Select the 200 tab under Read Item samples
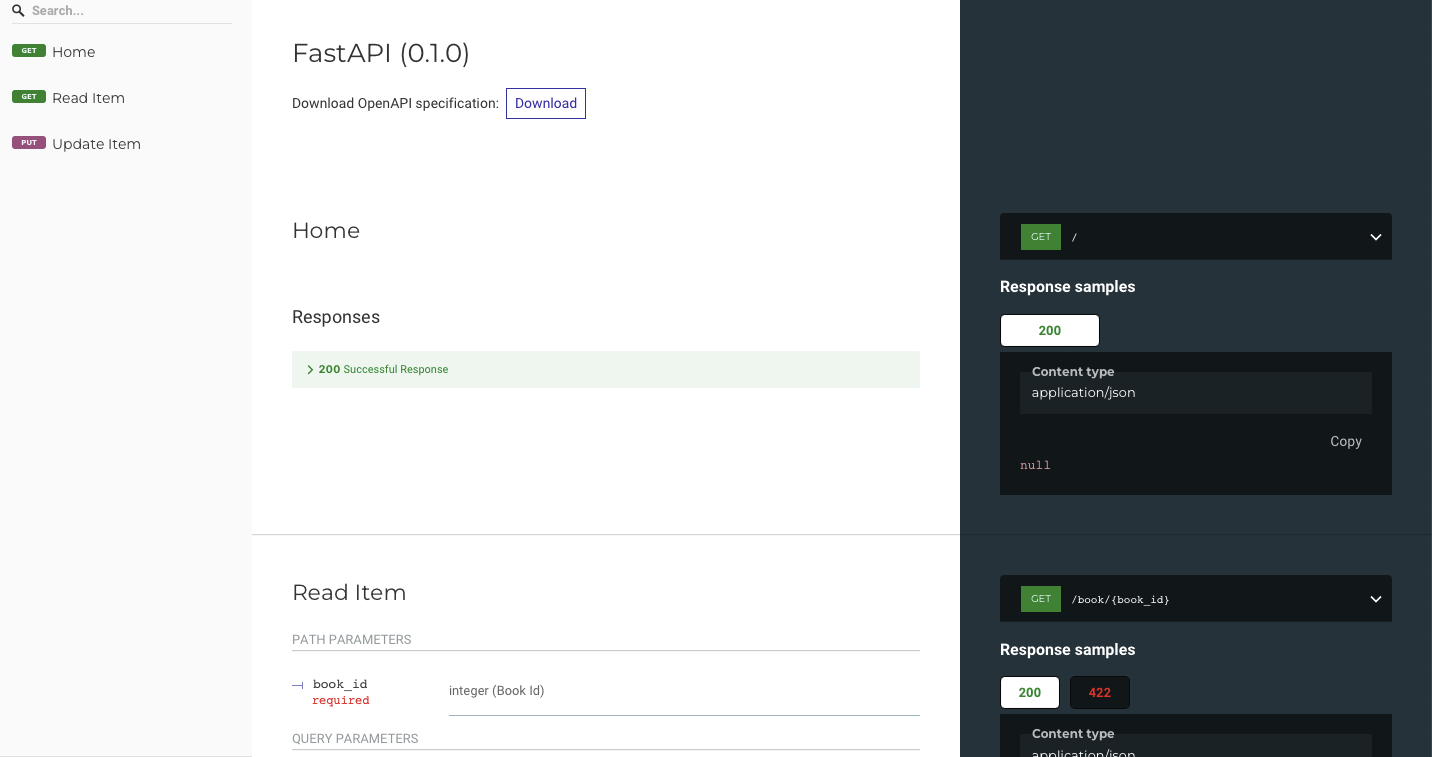 click(1030, 692)
